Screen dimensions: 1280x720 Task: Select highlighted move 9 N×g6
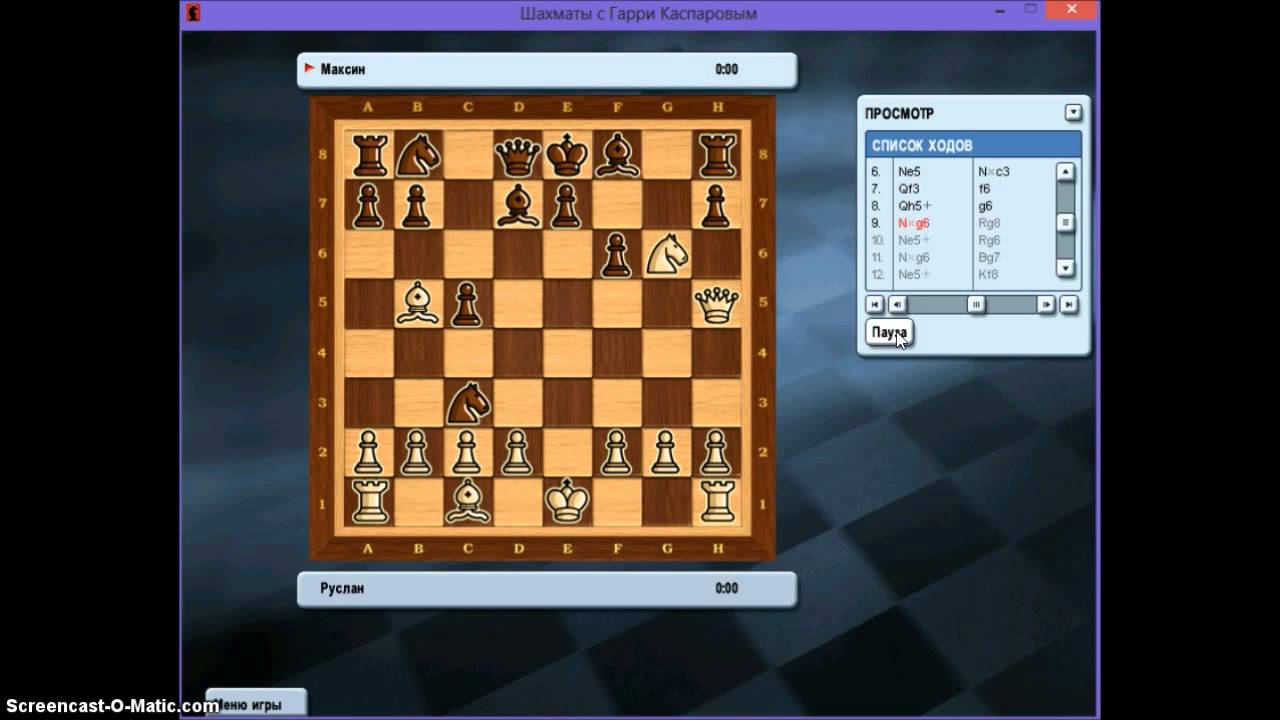[913, 223]
